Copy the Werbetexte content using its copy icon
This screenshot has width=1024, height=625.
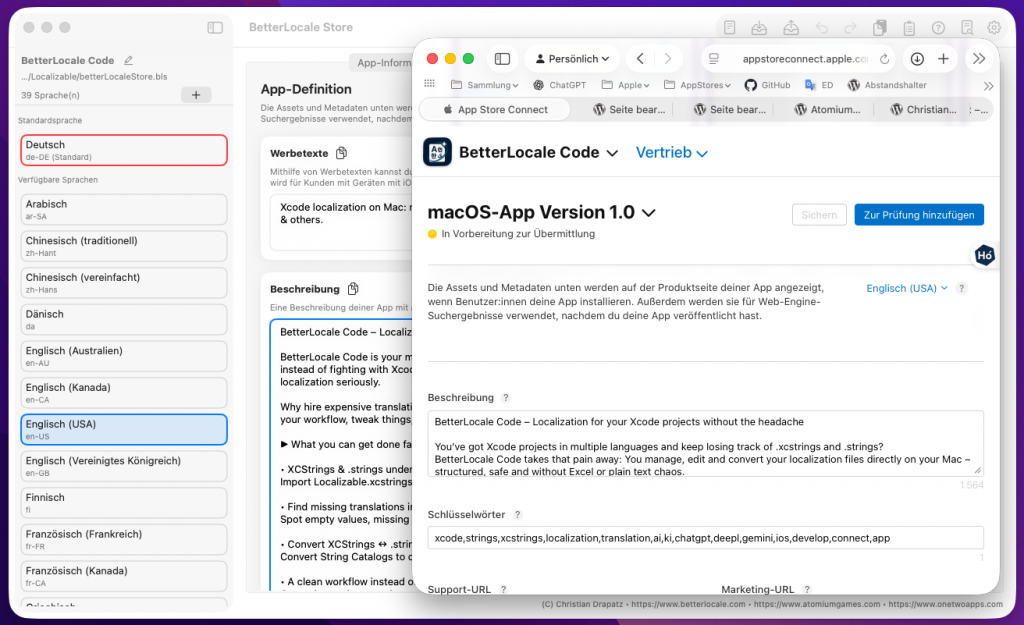coord(342,153)
